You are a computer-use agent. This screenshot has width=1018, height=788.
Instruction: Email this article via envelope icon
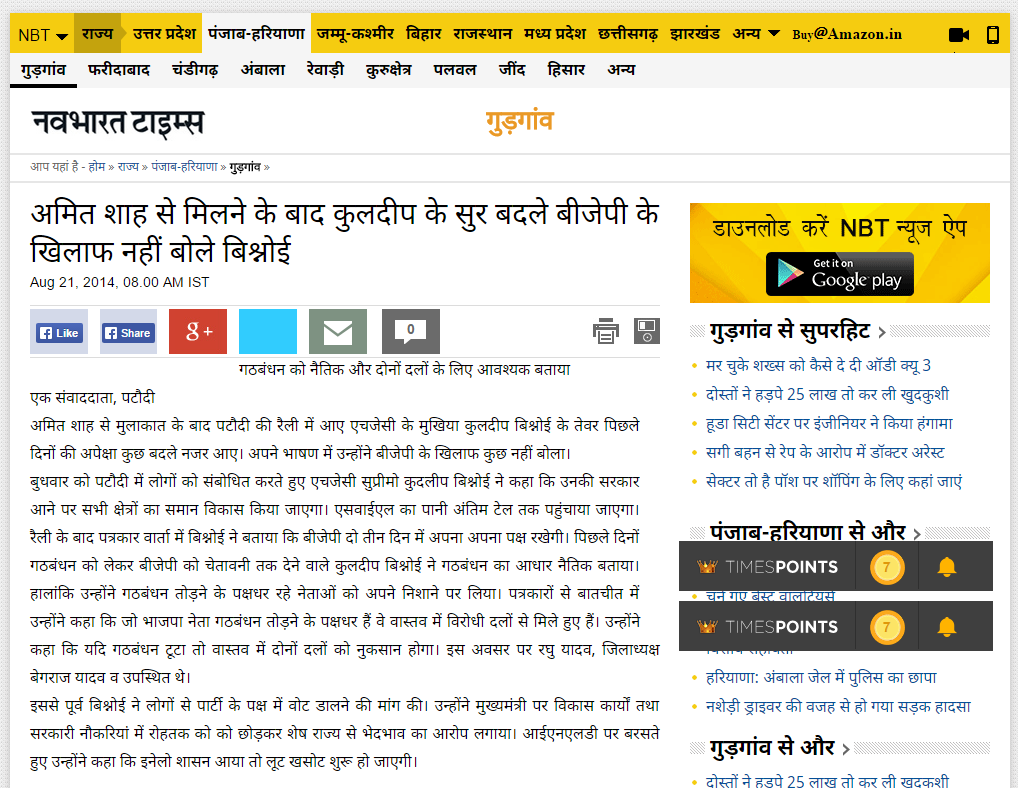point(338,332)
